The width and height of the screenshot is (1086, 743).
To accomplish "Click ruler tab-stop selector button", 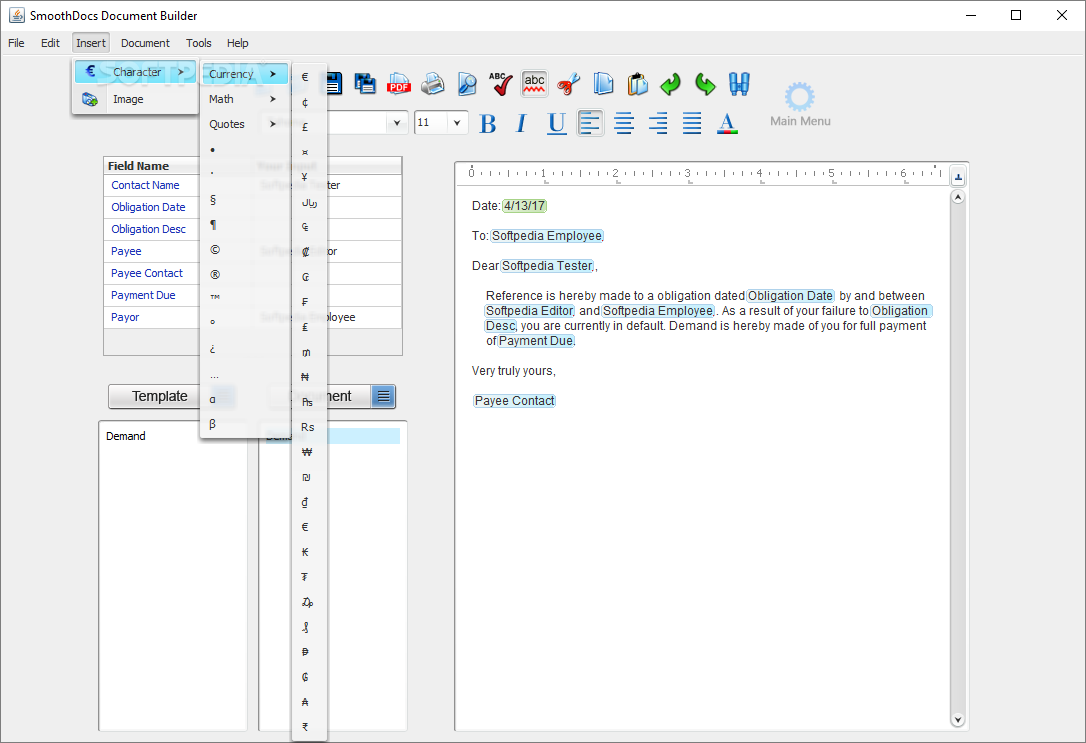I will [x=958, y=177].
